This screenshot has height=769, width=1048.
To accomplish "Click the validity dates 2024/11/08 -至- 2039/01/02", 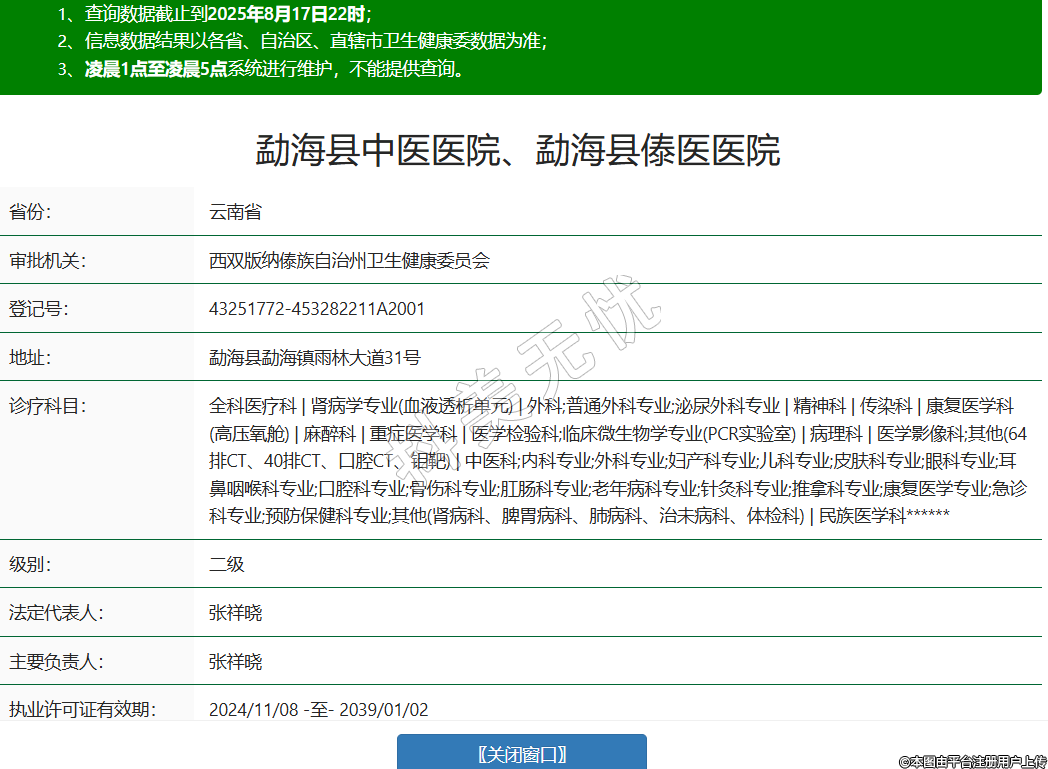I will pyautogui.click(x=318, y=710).
